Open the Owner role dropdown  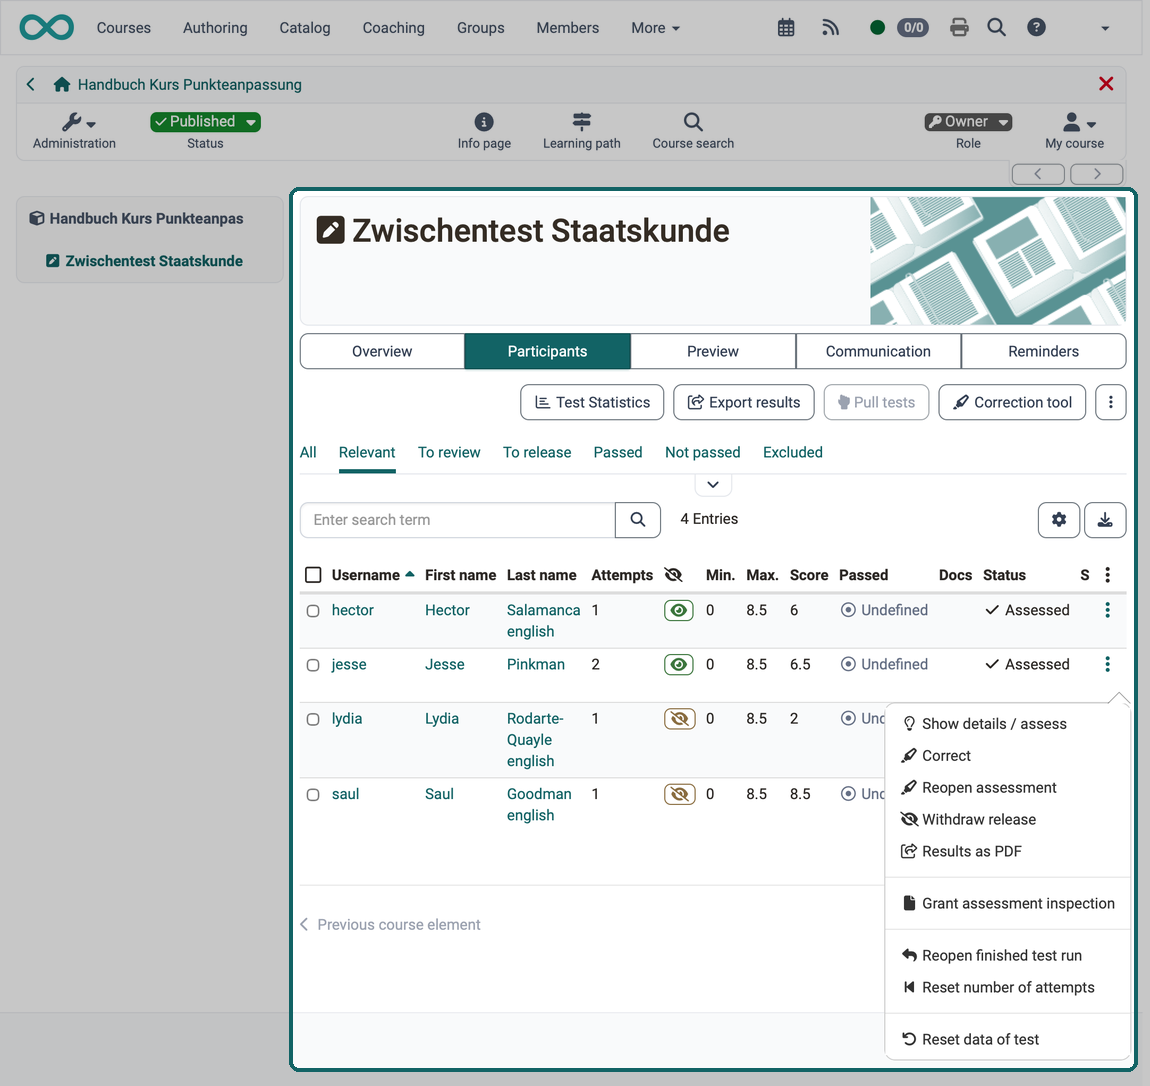[x=968, y=122]
